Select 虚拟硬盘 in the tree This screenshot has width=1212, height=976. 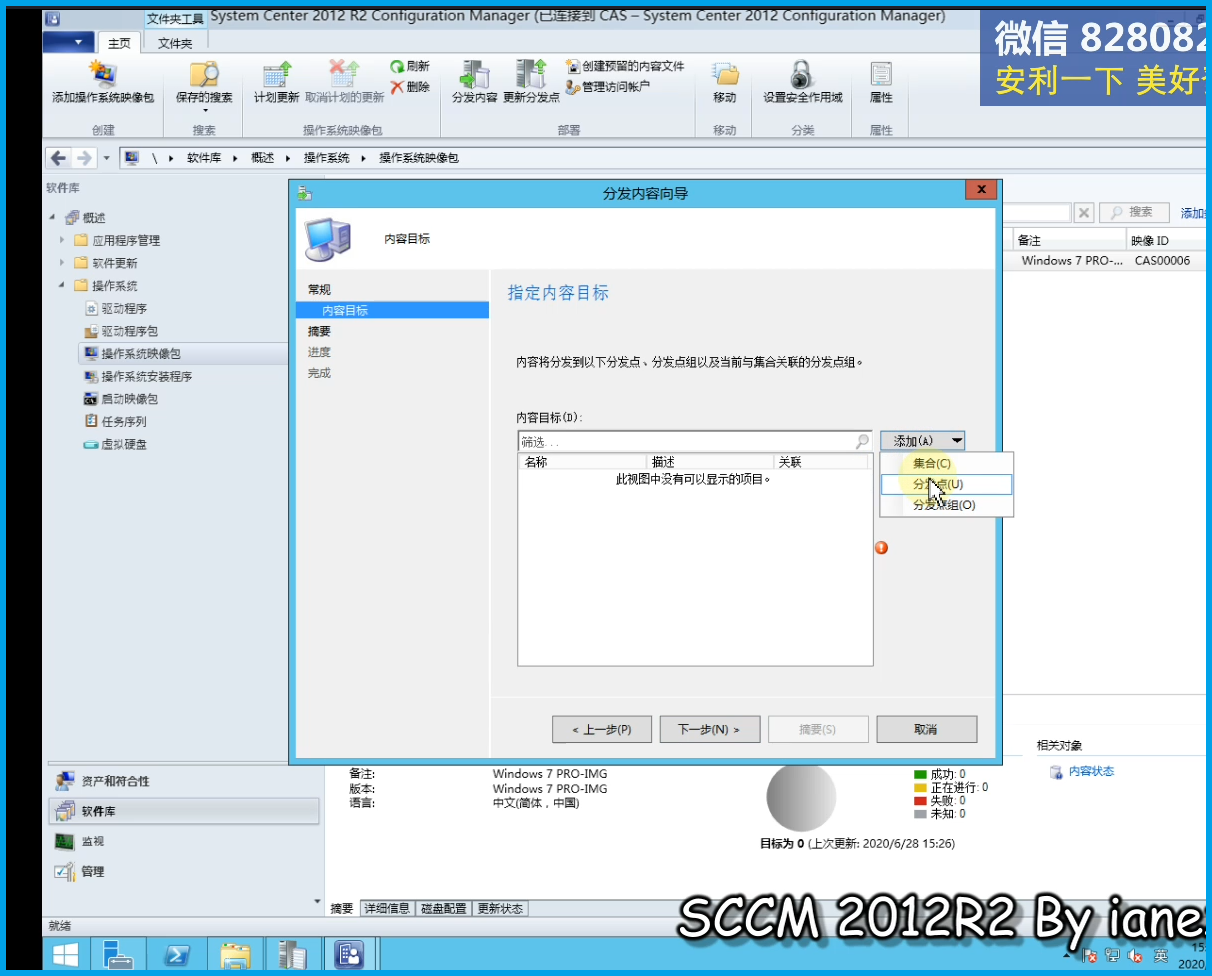tap(116, 445)
